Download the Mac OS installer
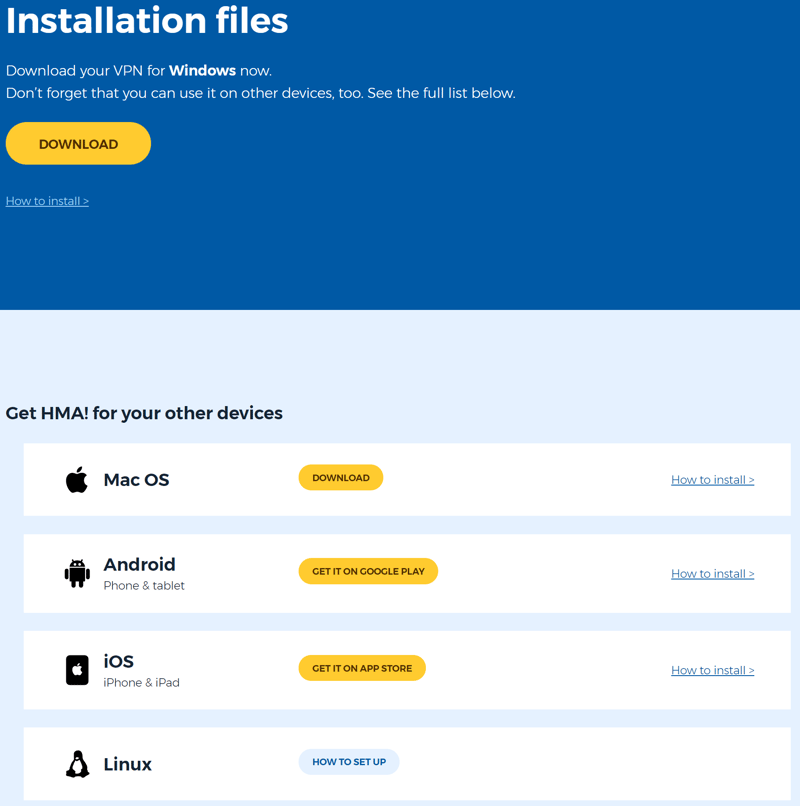The image size is (800, 806). [341, 478]
